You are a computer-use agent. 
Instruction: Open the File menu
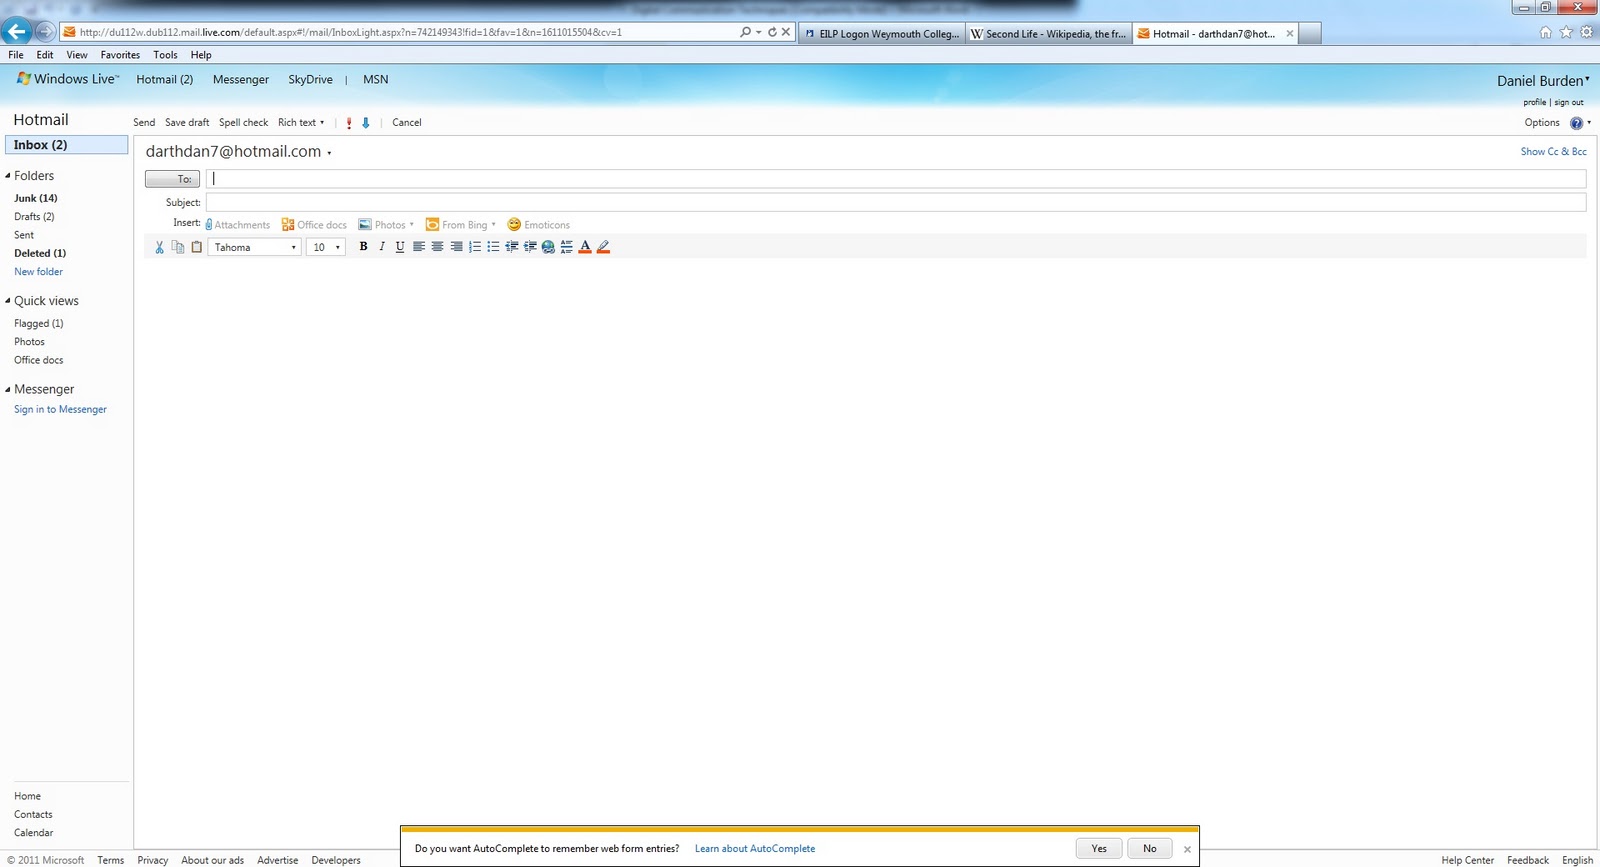tap(16, 55)
